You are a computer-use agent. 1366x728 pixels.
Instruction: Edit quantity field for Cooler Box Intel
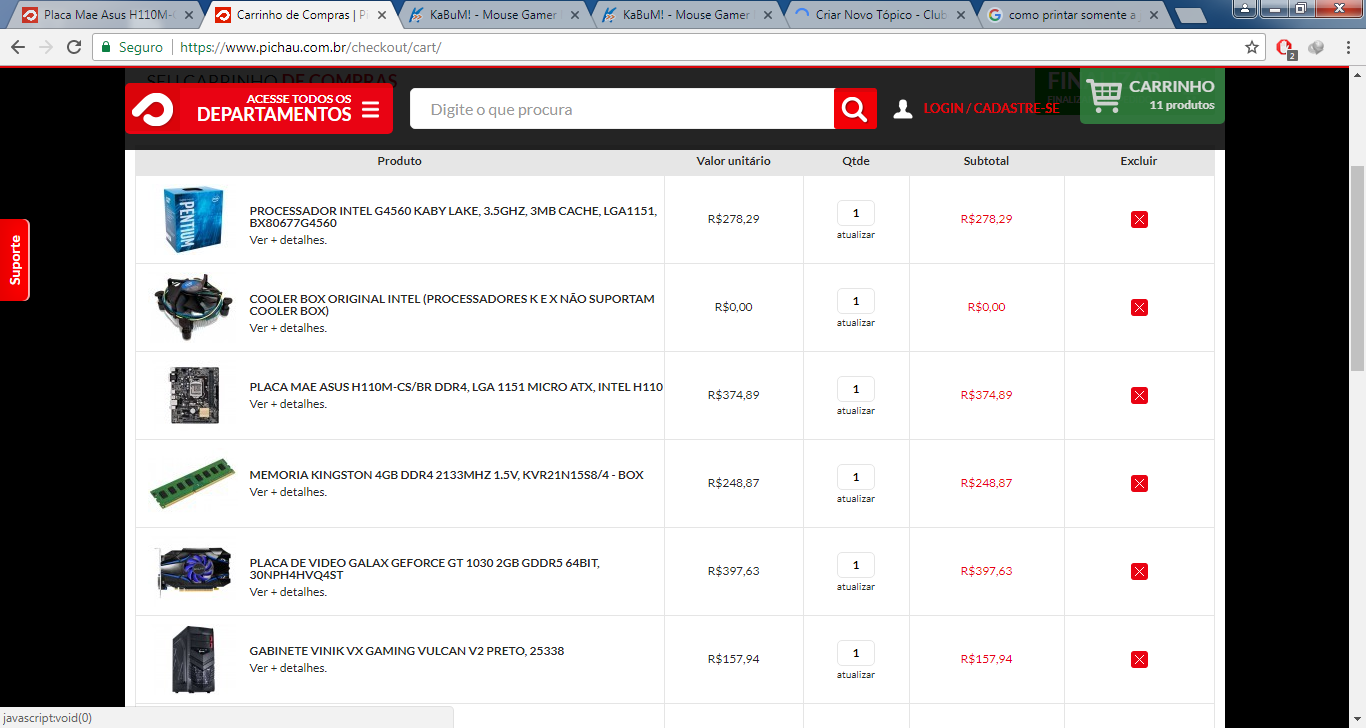point(856,301)
